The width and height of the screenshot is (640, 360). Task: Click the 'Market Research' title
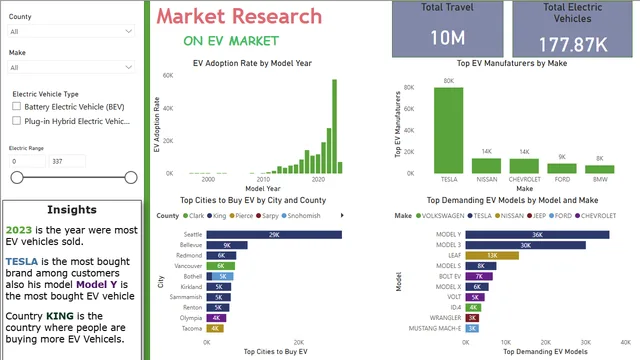pos(239,16)
